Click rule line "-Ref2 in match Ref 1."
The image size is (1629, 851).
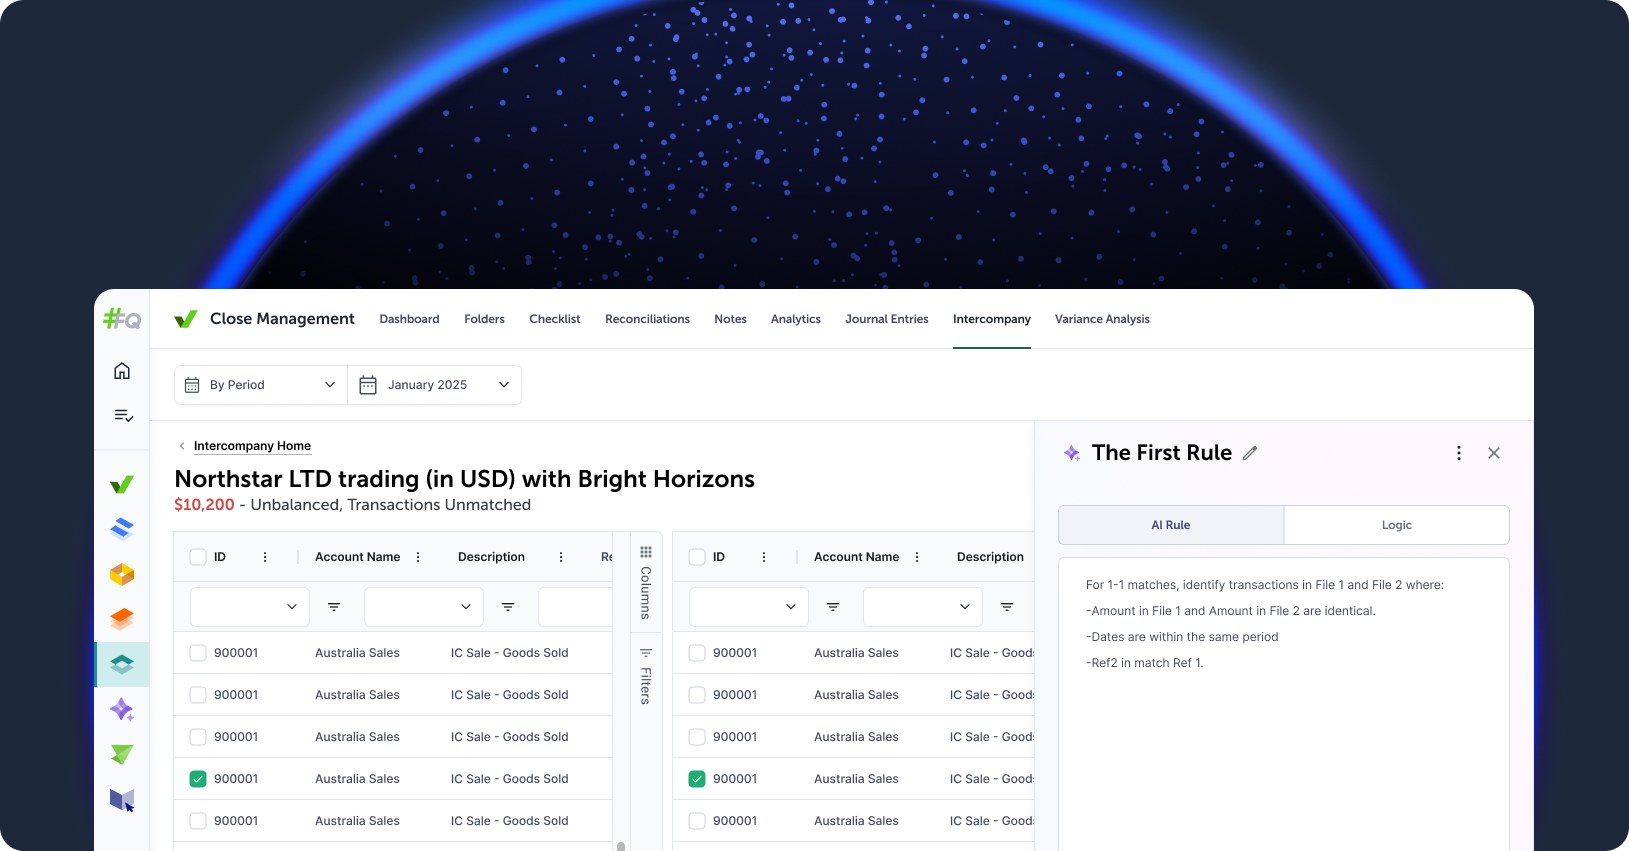1145,663
